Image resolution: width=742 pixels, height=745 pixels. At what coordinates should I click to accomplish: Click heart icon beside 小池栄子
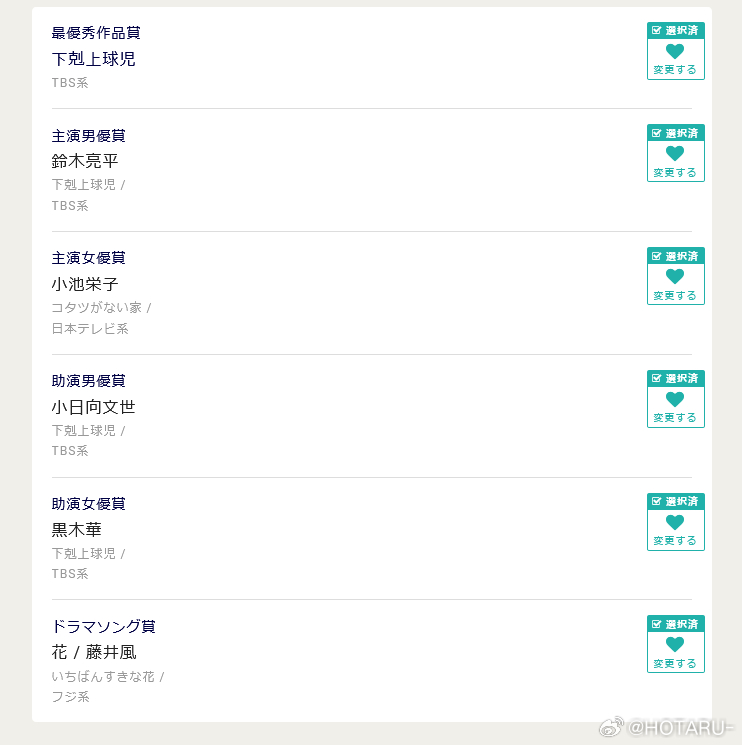pyautogui.click(x=675, y=276)
